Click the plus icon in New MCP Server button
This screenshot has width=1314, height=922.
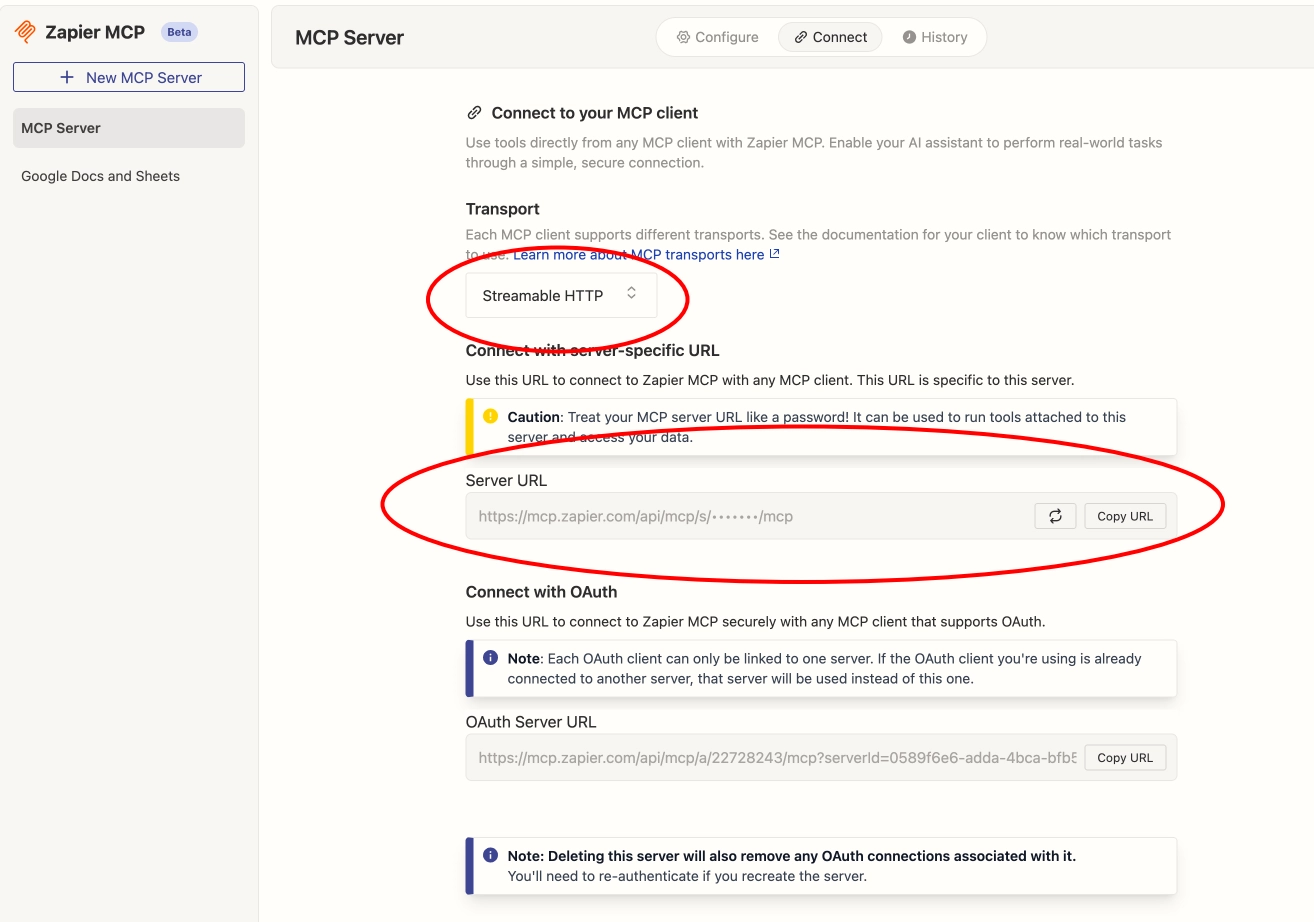67,77
